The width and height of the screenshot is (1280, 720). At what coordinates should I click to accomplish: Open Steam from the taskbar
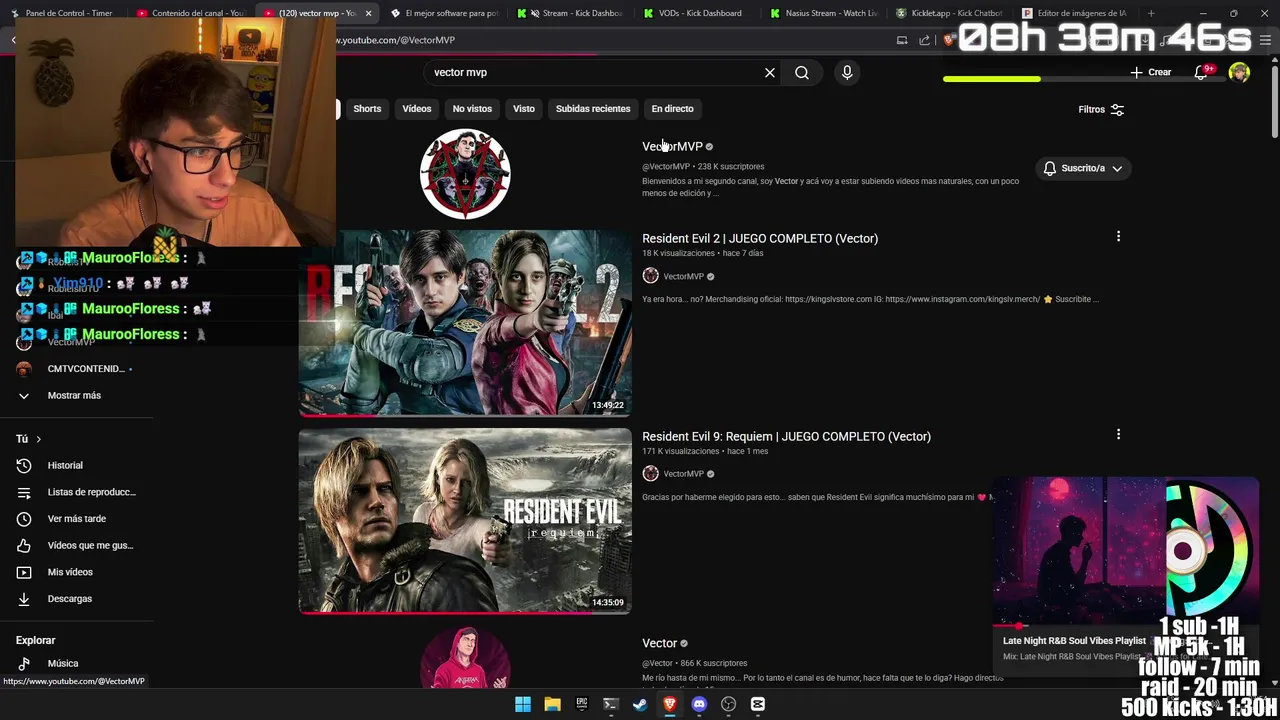(640, 704)
